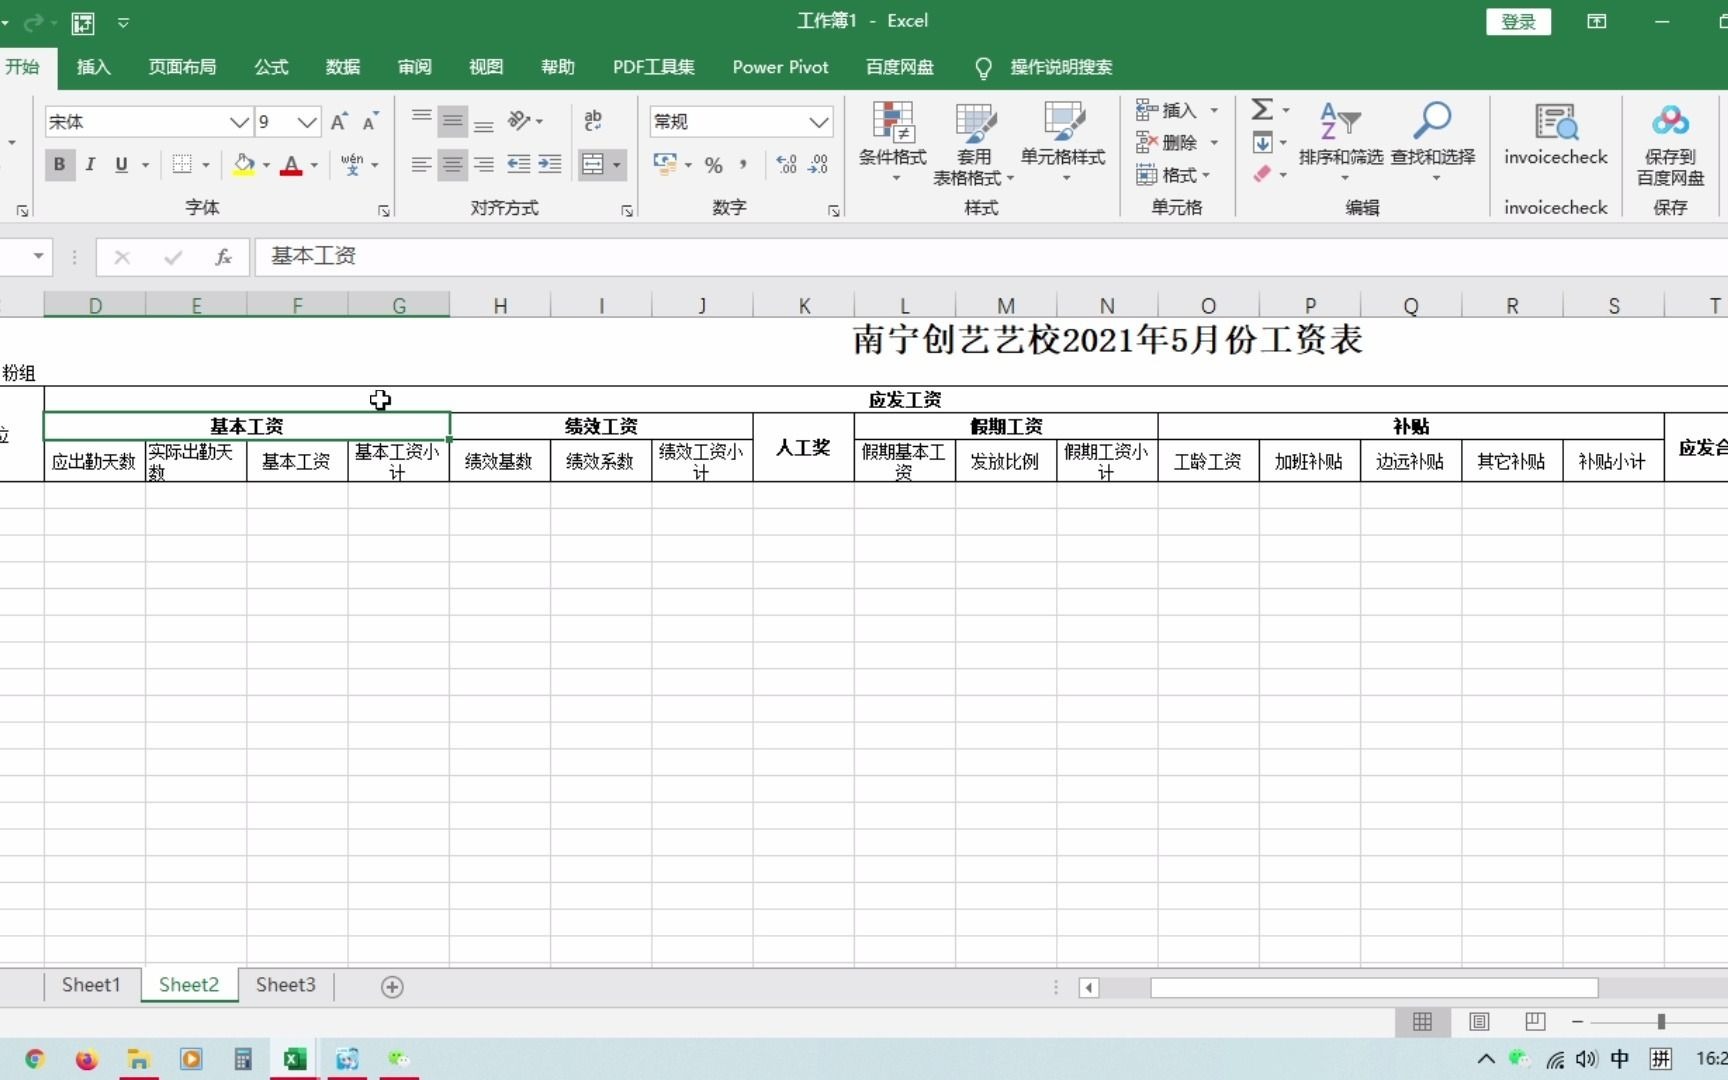This screenshot has width=1728, height=1080.
Task: Click the phonetic guide wén icon
Action: point(352,164)
